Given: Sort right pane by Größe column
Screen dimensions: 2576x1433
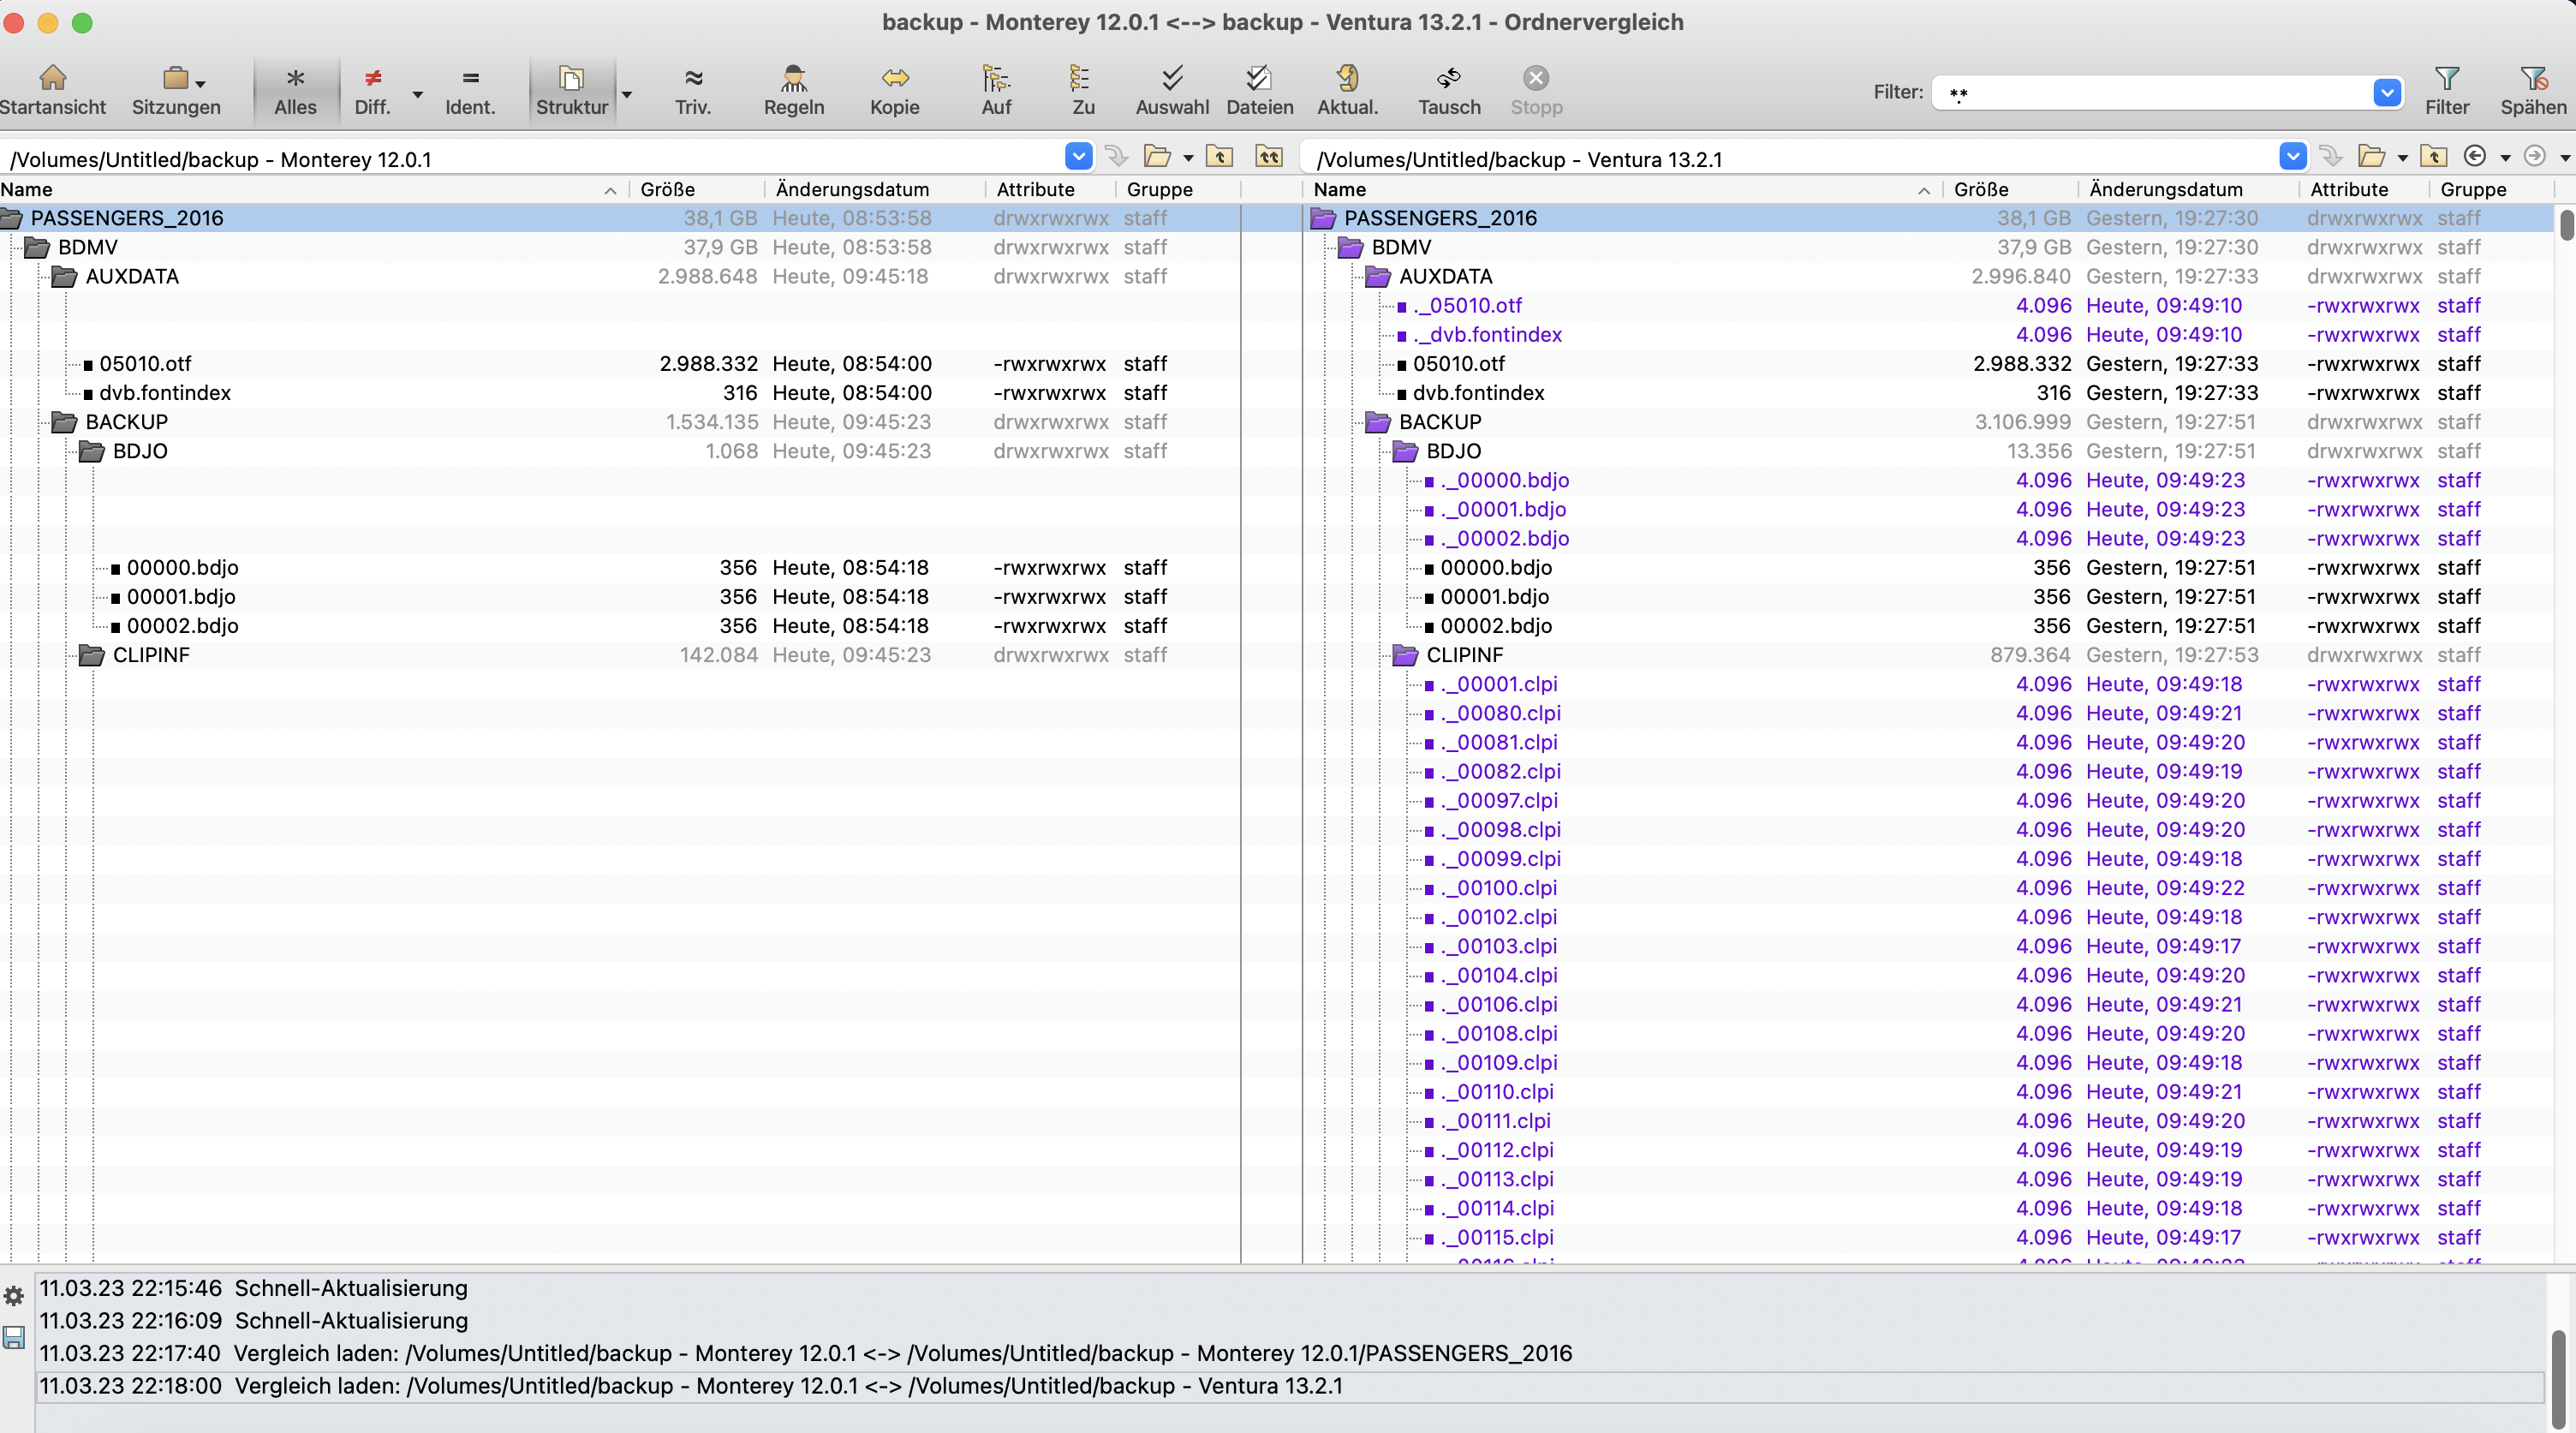Looking at the screenshot, I should 1980,189.
